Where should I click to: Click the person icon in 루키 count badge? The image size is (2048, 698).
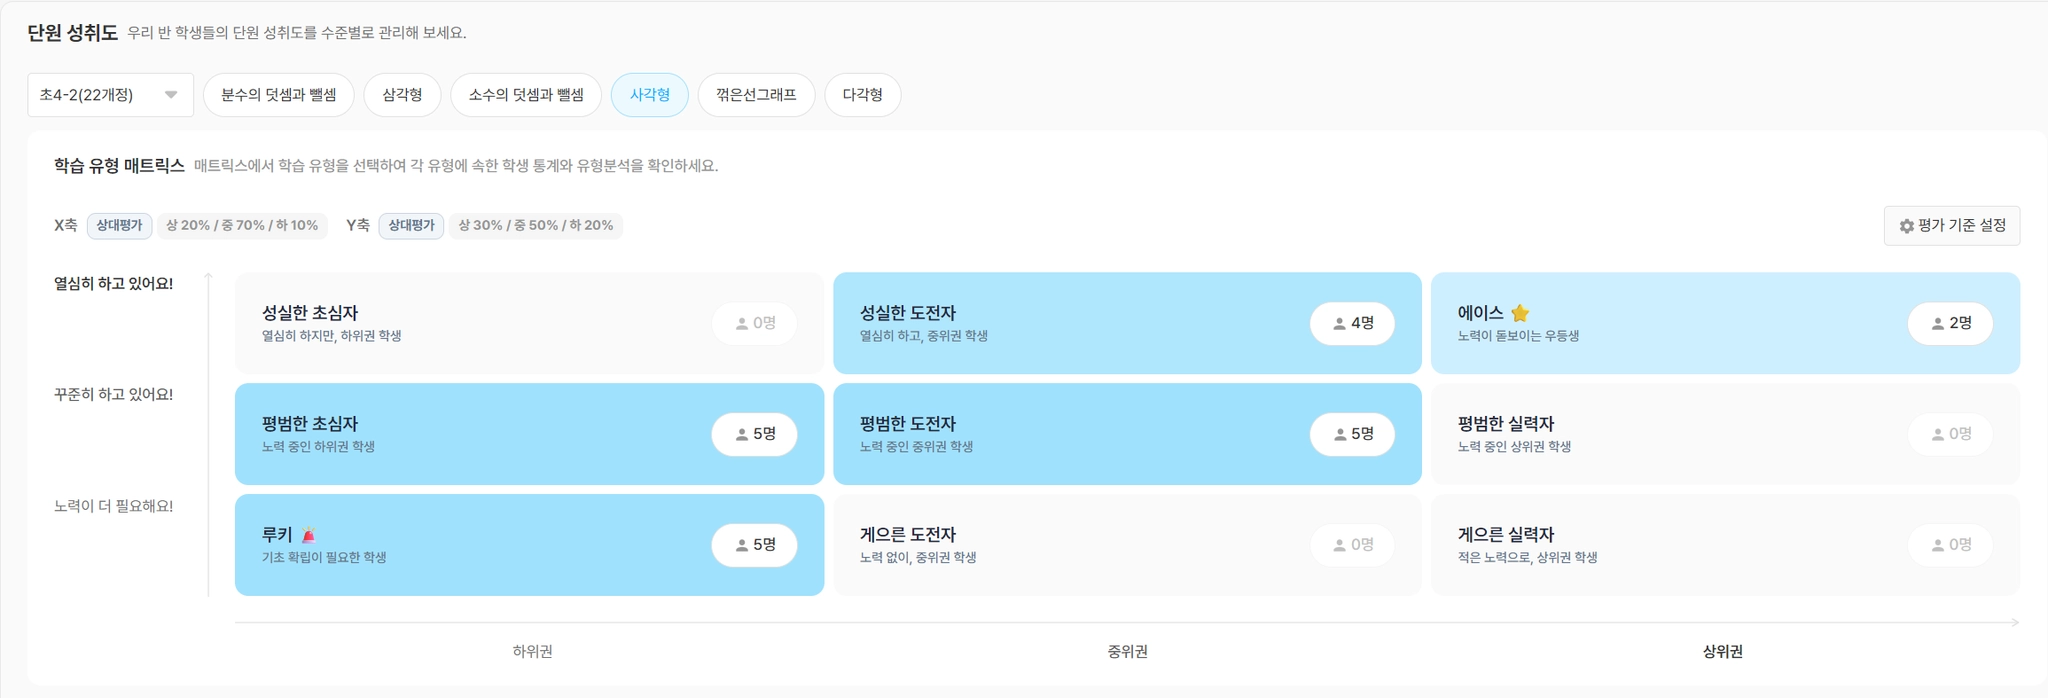point(741,546)
